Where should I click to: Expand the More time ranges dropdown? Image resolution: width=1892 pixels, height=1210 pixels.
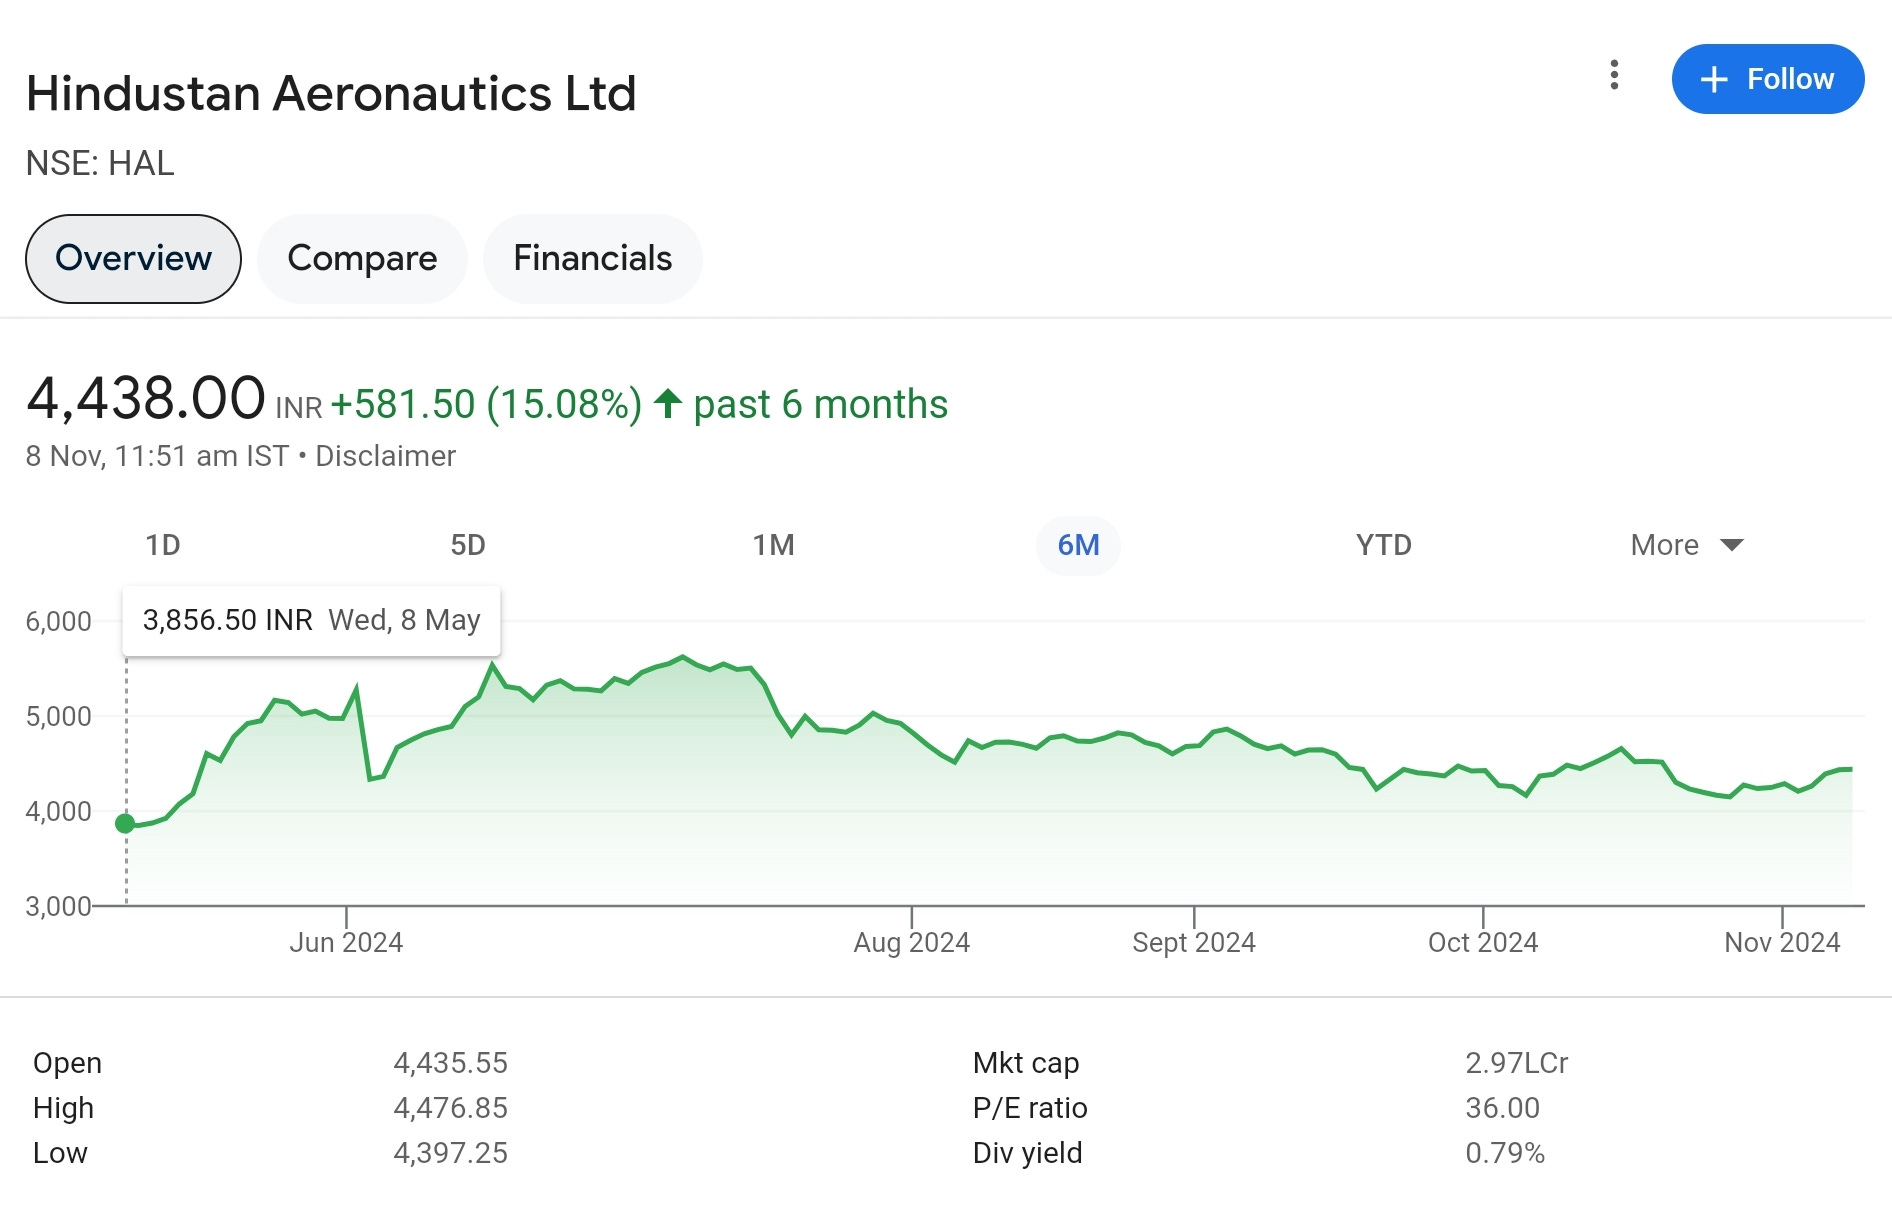[x=1687, y=545]
